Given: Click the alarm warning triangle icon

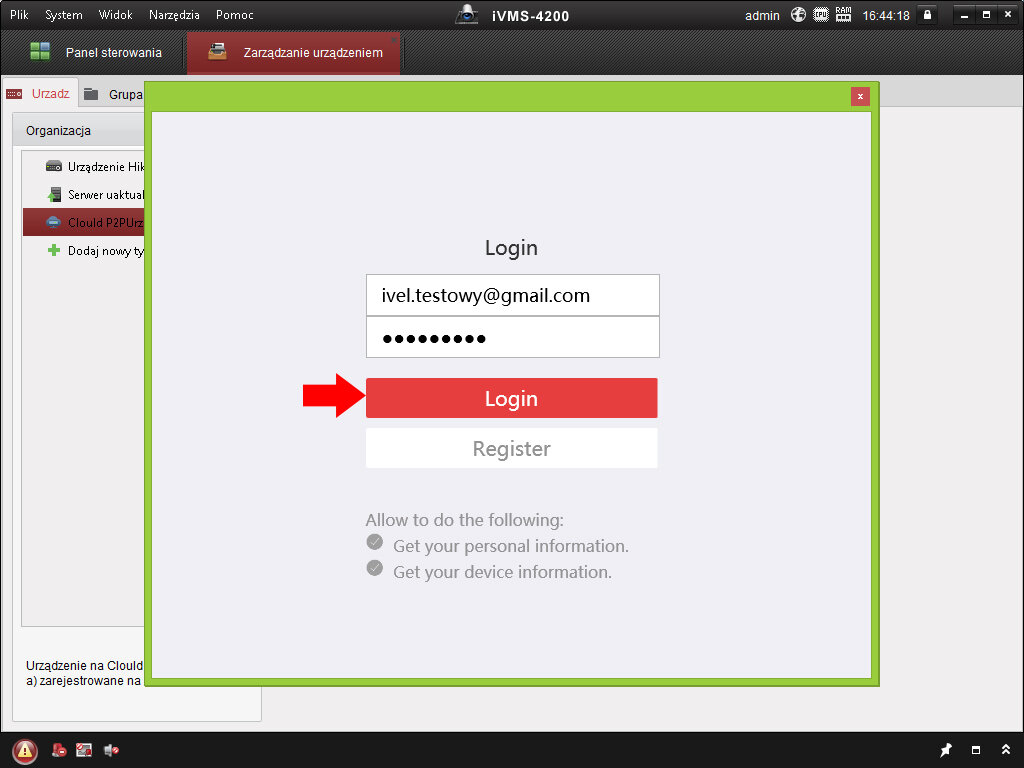Looking at the screenshot, I should (25, 751).
